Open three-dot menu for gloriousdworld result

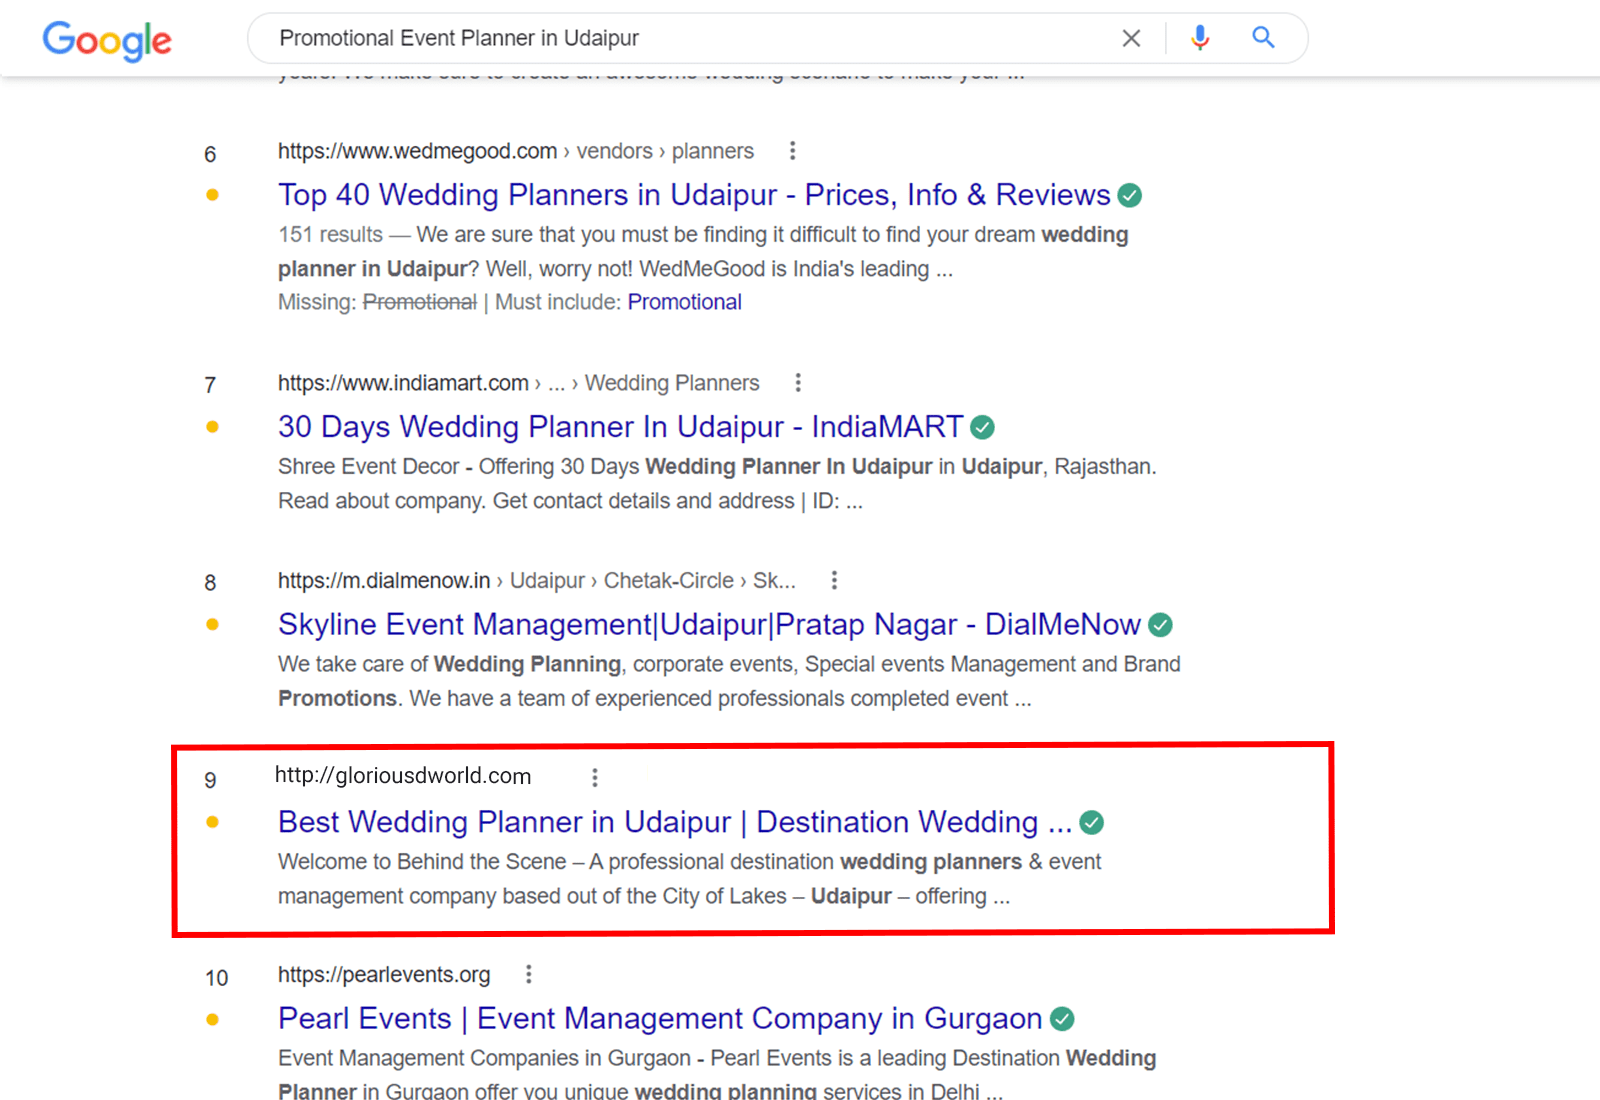[595, 777]
